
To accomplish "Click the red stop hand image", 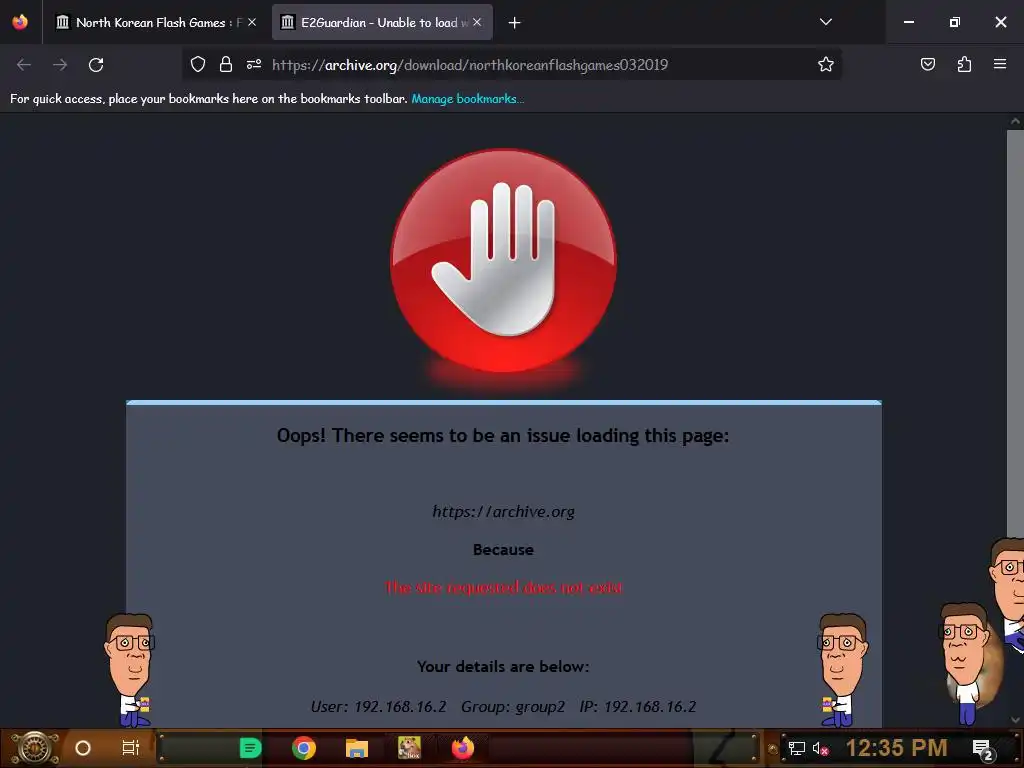I will 503,261.
